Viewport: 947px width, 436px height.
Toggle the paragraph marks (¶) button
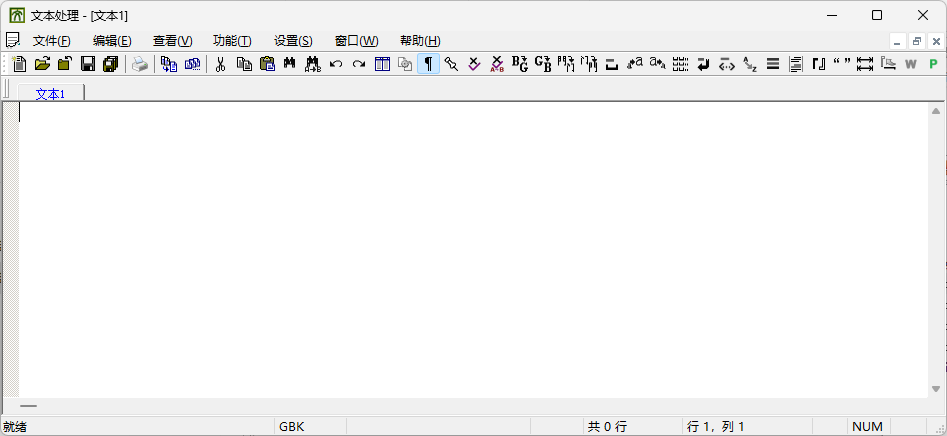[428, 64]
